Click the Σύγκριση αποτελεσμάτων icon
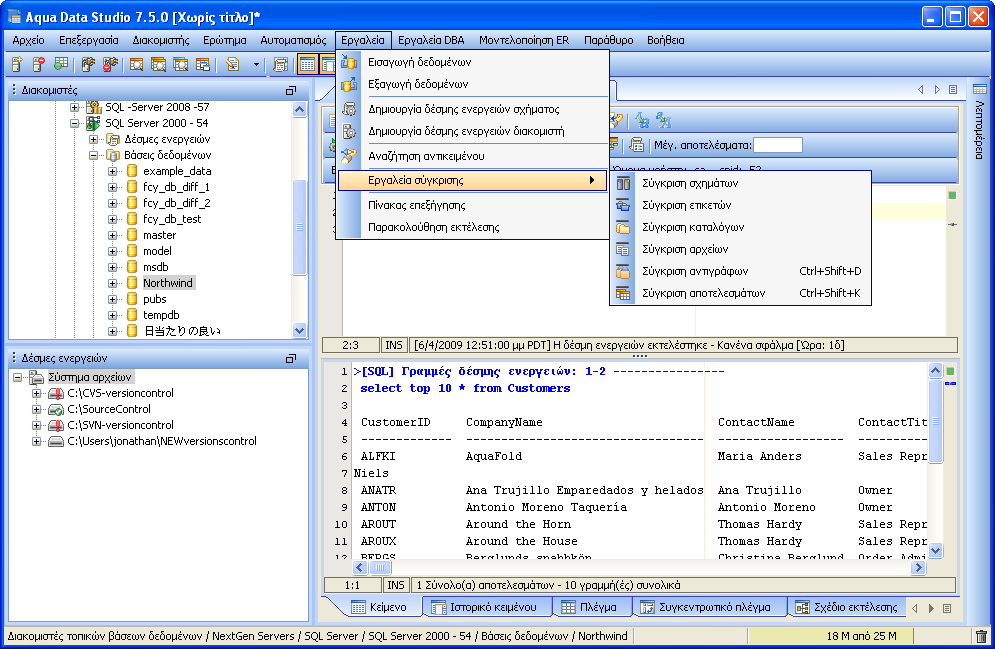995x649 pixels. pos(623,293)
